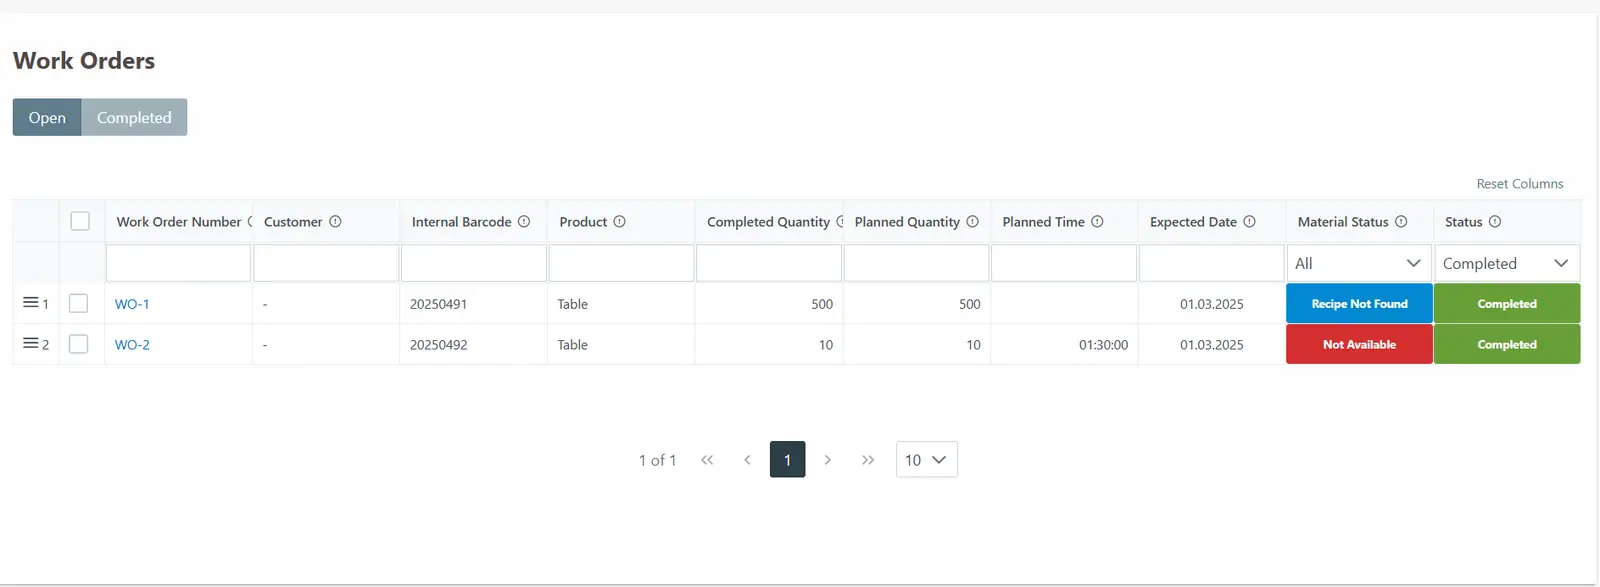This screenshot has width=1600, height=587.
Task: Select checkbox for WO-2 row
Action: 79,344
